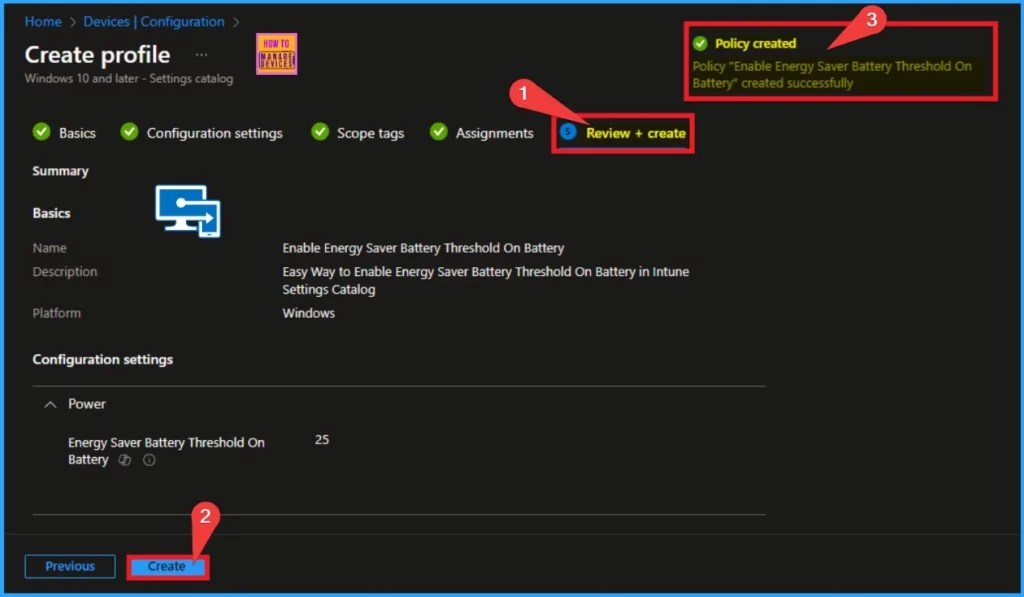Click the Summary heading
Image resolution: width=1024 pixels, height=597 pixels.
point(60,171)
